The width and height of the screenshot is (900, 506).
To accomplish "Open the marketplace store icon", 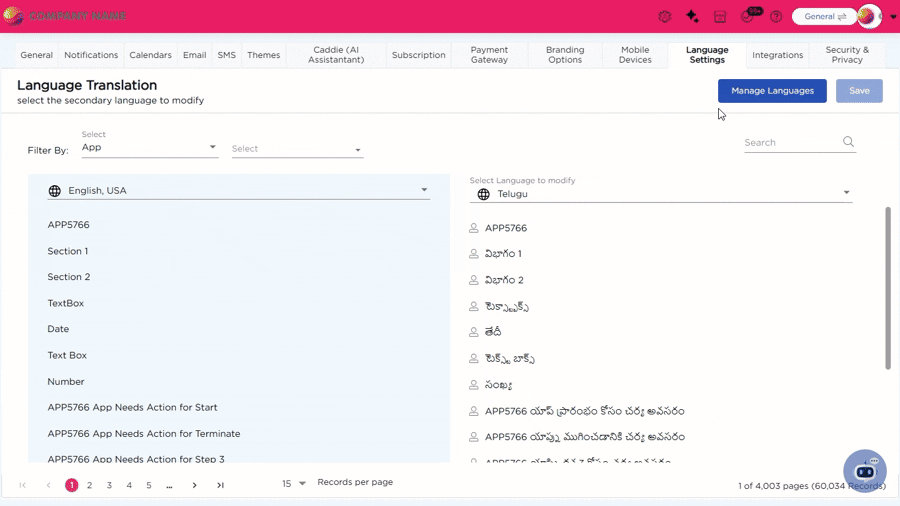I will pos(720,17).
